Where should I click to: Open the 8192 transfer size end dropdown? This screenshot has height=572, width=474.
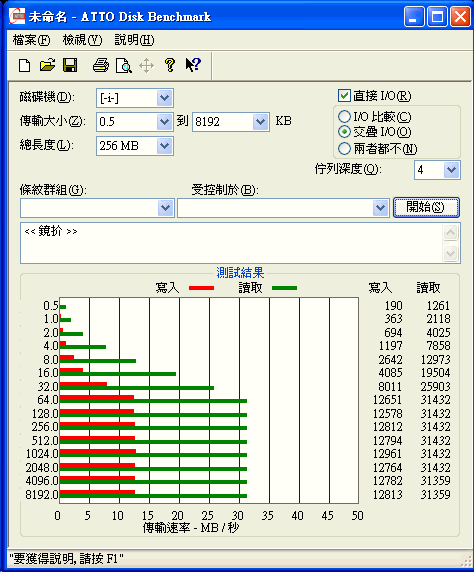pos(260,121)
